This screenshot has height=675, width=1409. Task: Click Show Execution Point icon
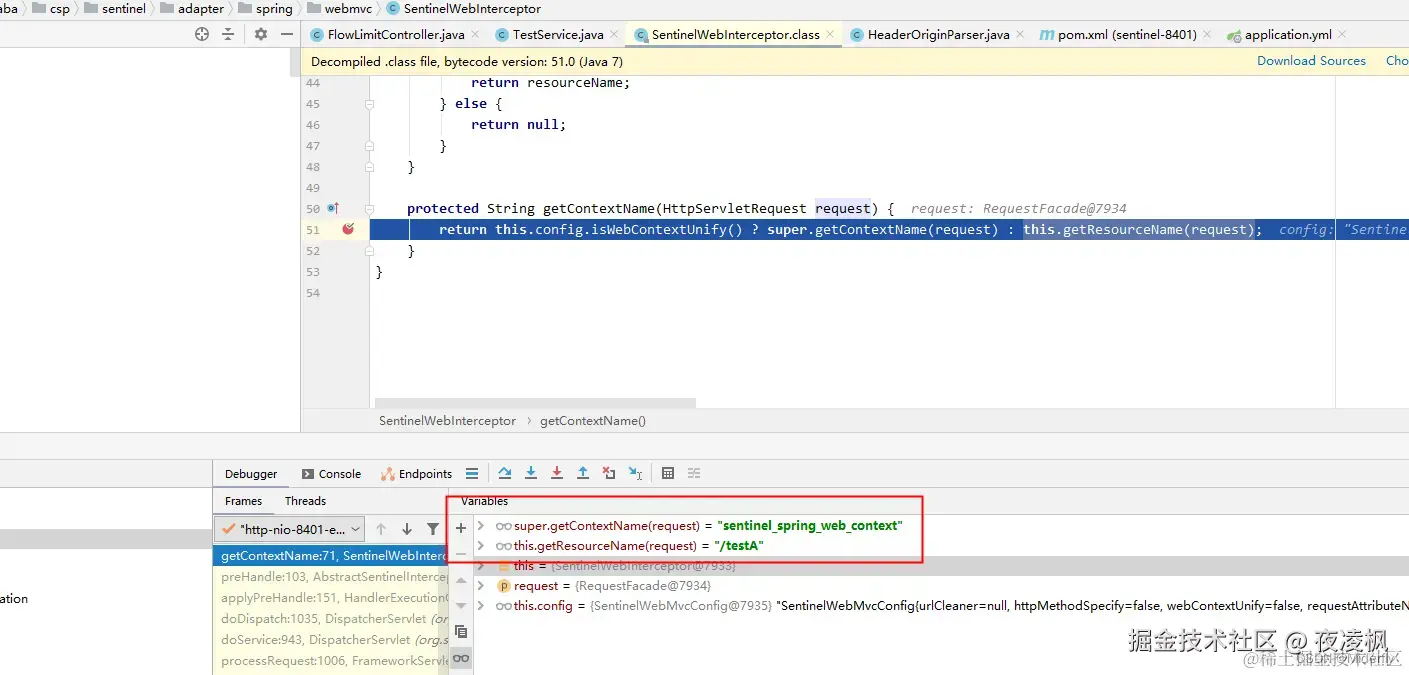click(x=472, y=473)
